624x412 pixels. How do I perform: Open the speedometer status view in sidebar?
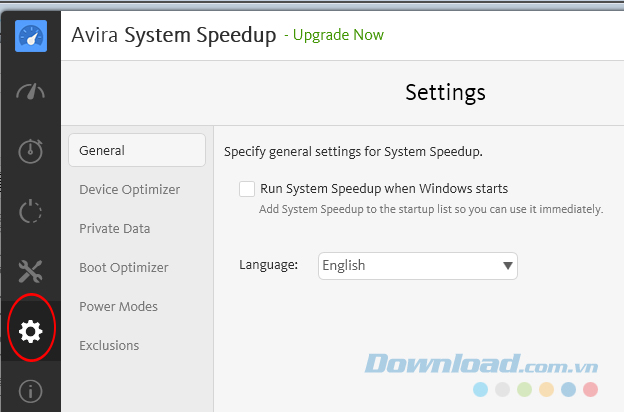pyautogui.click(x=31, y=92)
